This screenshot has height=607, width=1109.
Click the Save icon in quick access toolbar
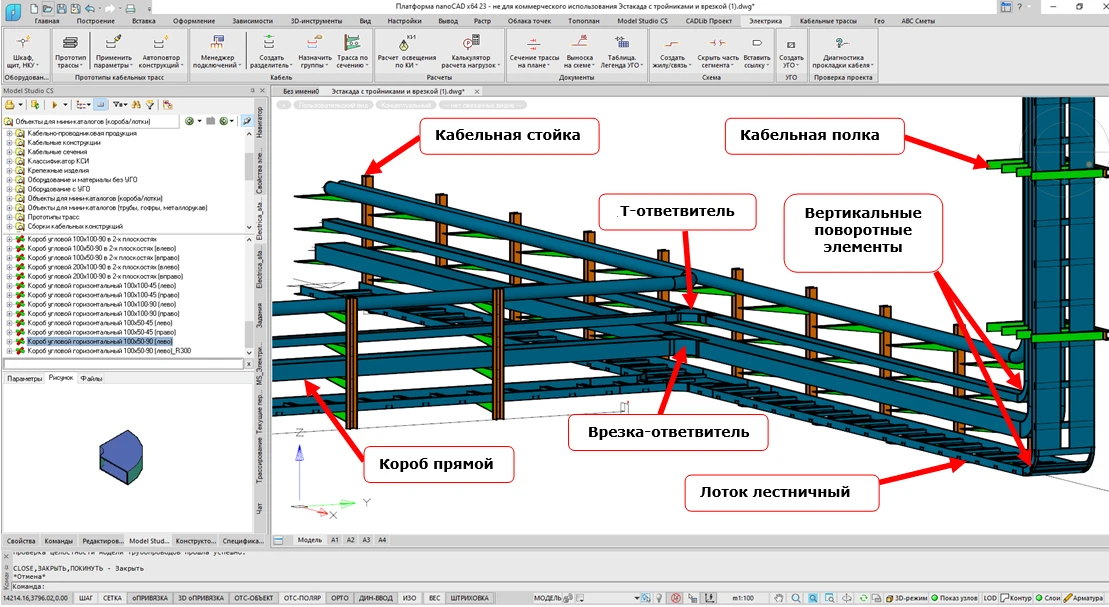(x=61, y=7)
